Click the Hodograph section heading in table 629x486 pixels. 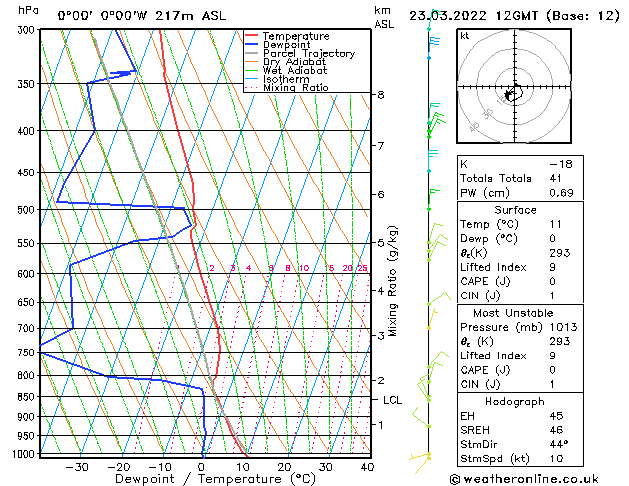(515, 402)
